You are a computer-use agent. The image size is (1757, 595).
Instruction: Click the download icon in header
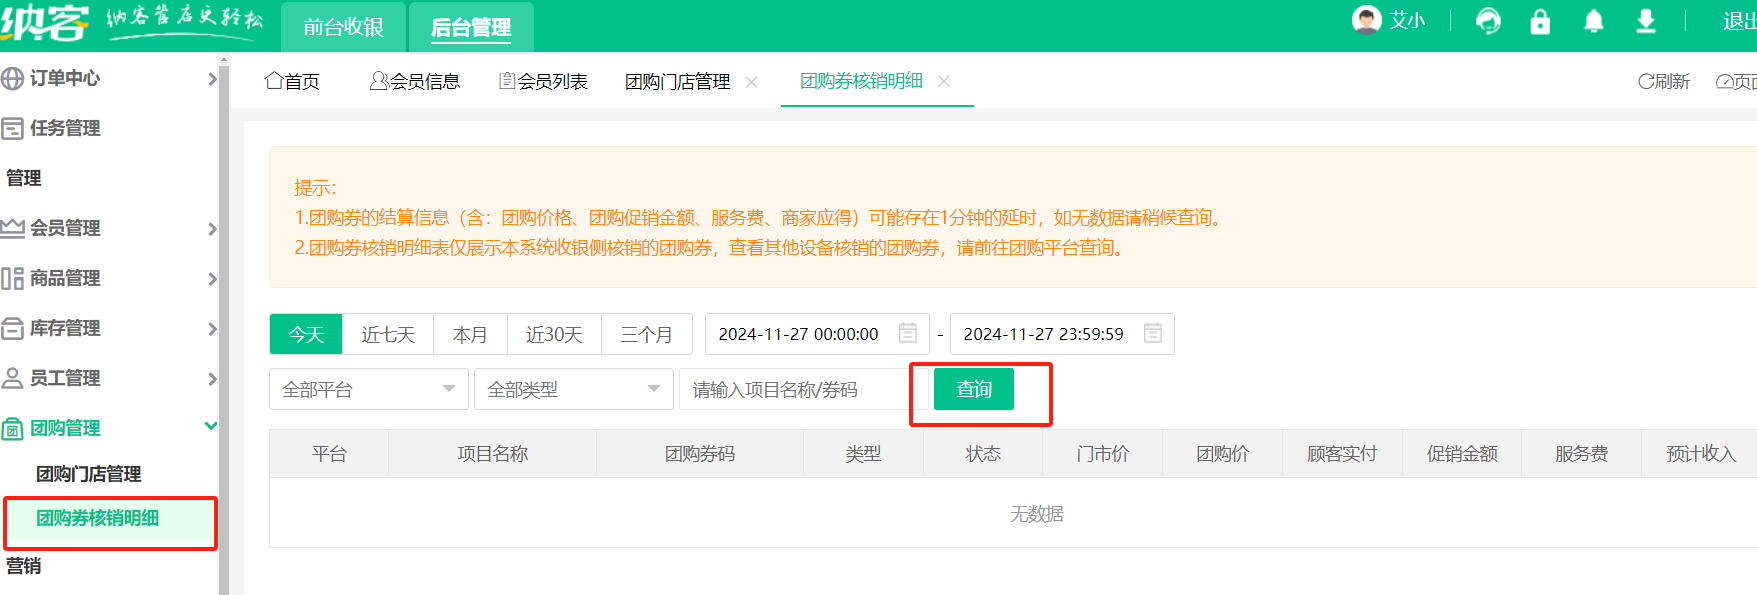tap(1645, 21)
